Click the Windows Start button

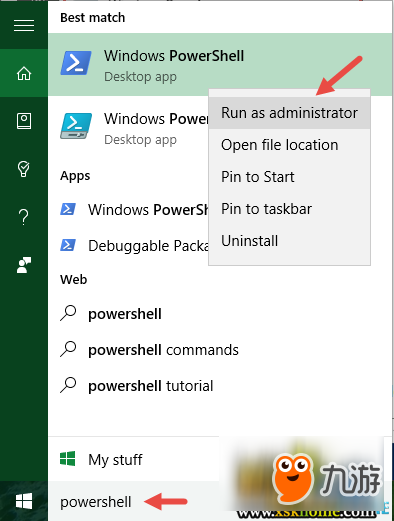(x=24, y=501)
